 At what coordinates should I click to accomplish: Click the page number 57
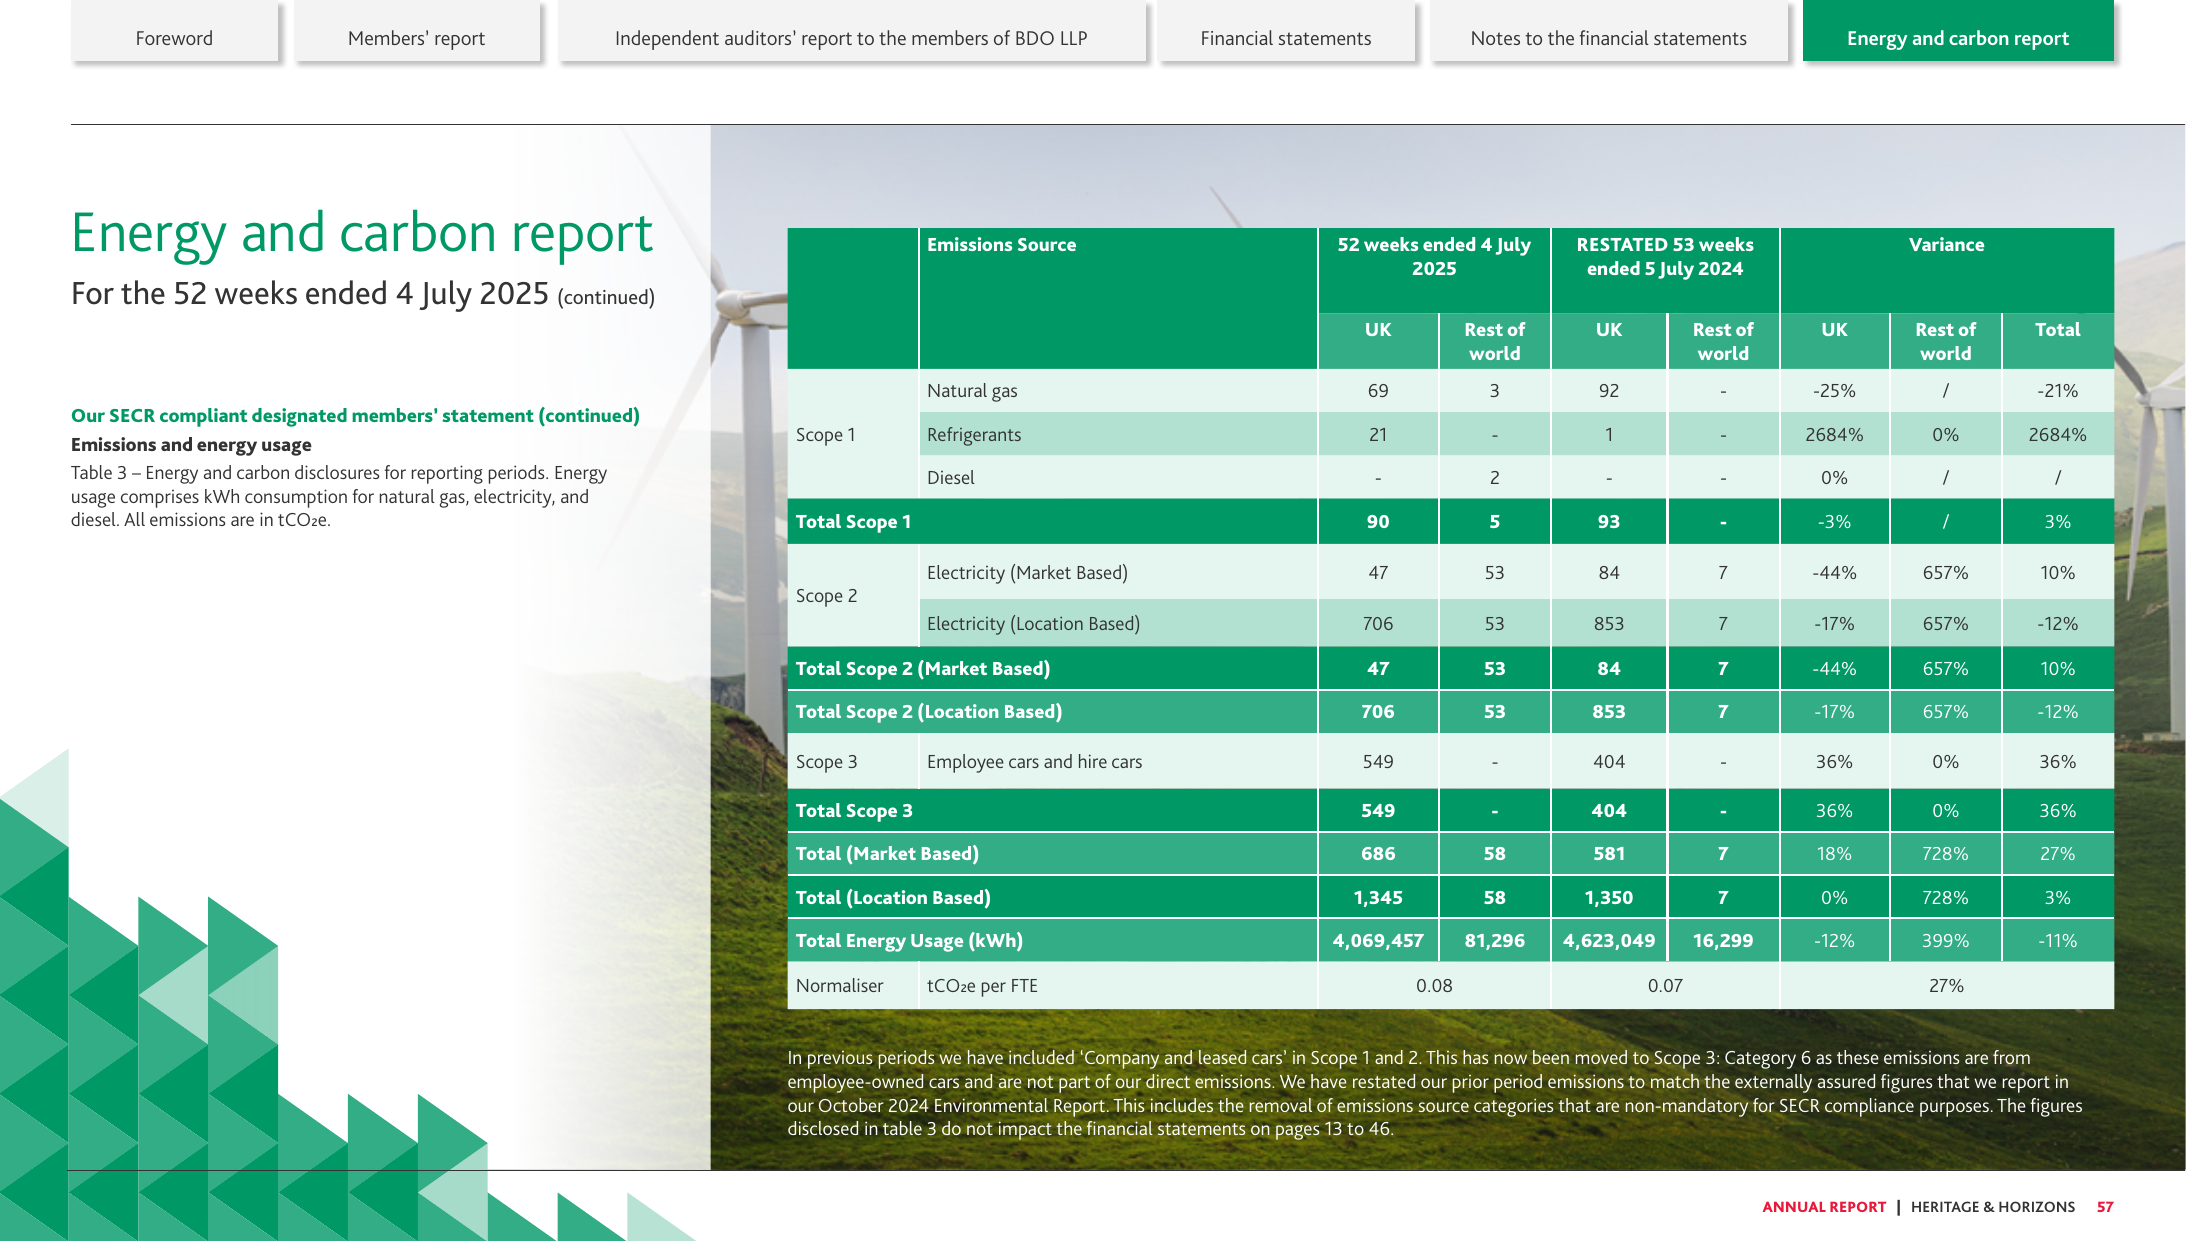point(2104,1207)
